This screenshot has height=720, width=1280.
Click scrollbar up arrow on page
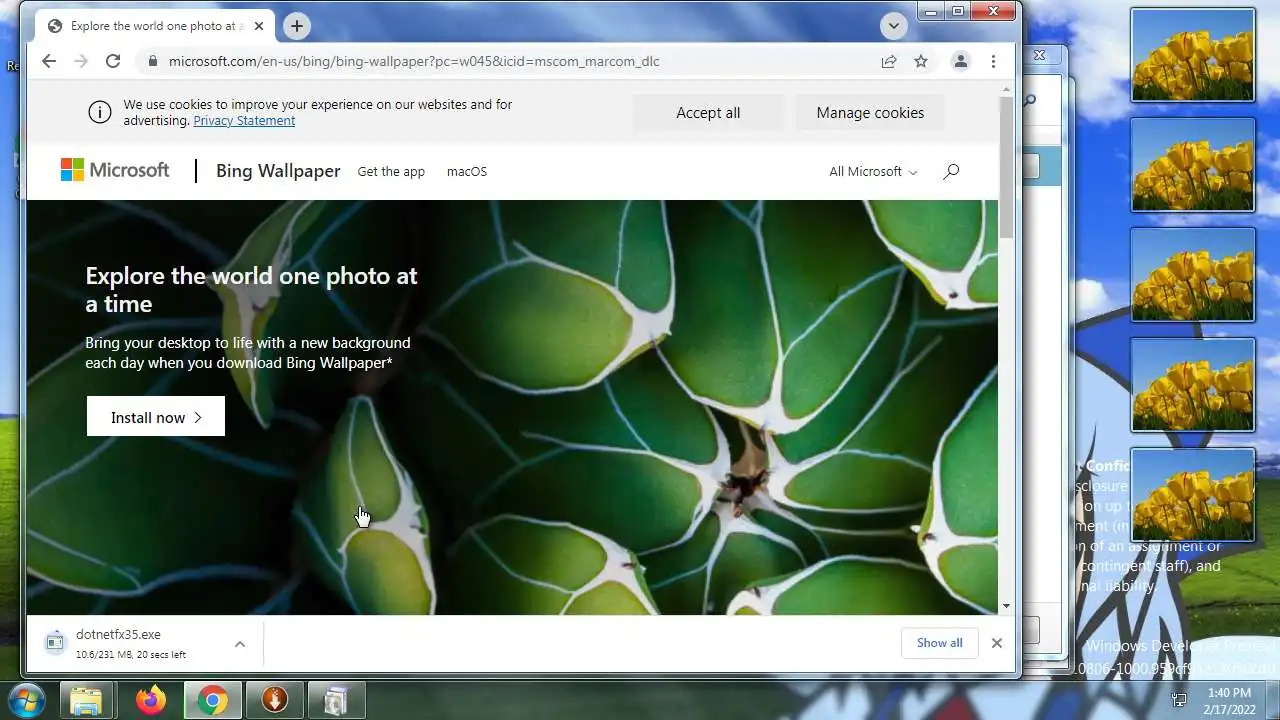[x=1006, y=90]
